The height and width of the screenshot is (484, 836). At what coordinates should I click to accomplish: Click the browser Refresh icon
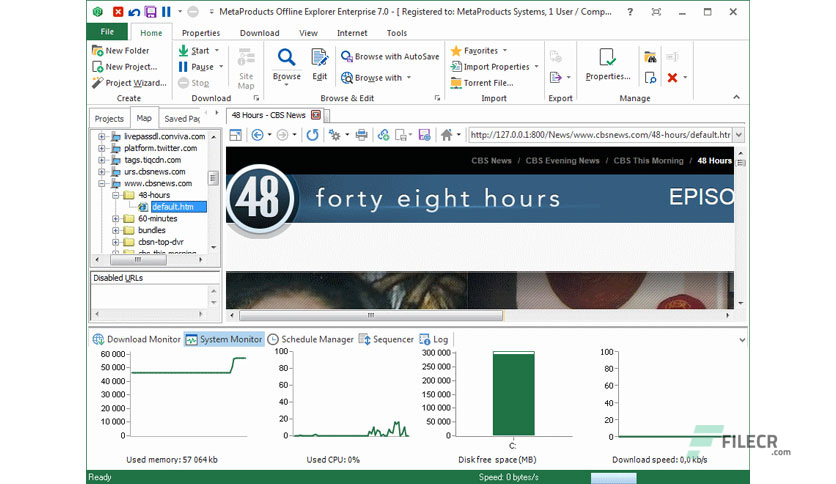(x=312, y=135)
